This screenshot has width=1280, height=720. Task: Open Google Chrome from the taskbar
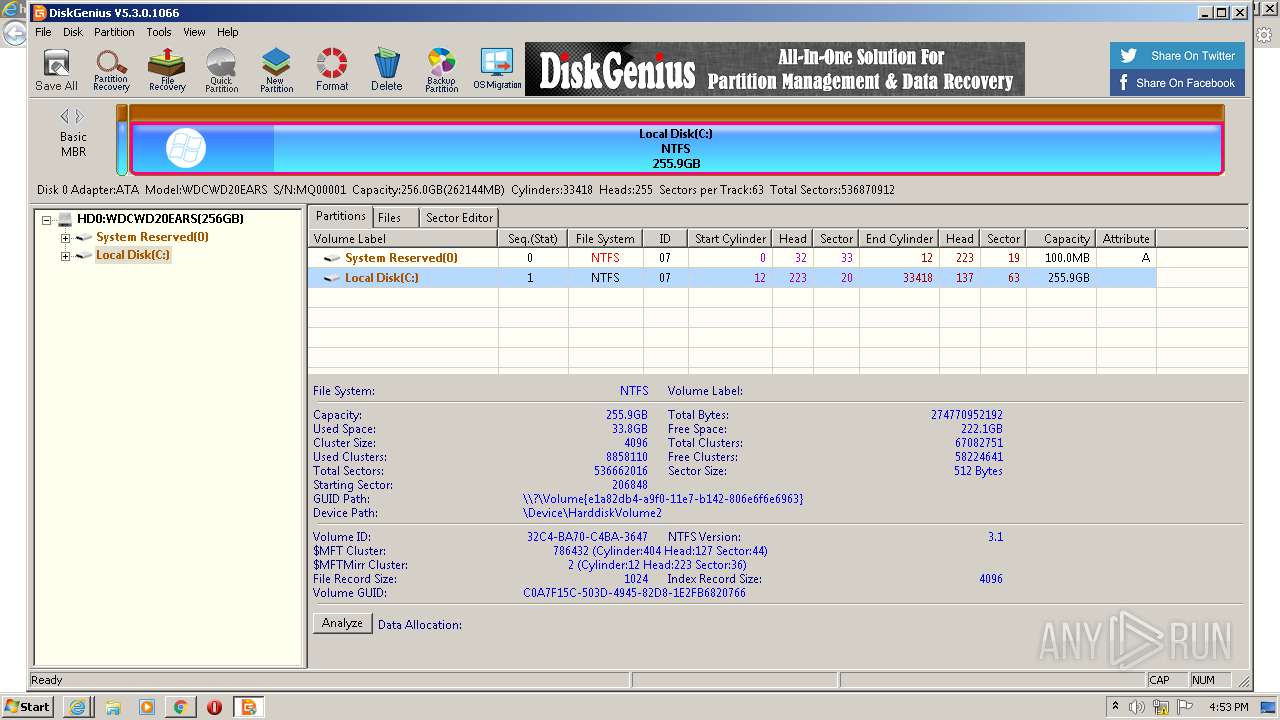tap(180, 707)
